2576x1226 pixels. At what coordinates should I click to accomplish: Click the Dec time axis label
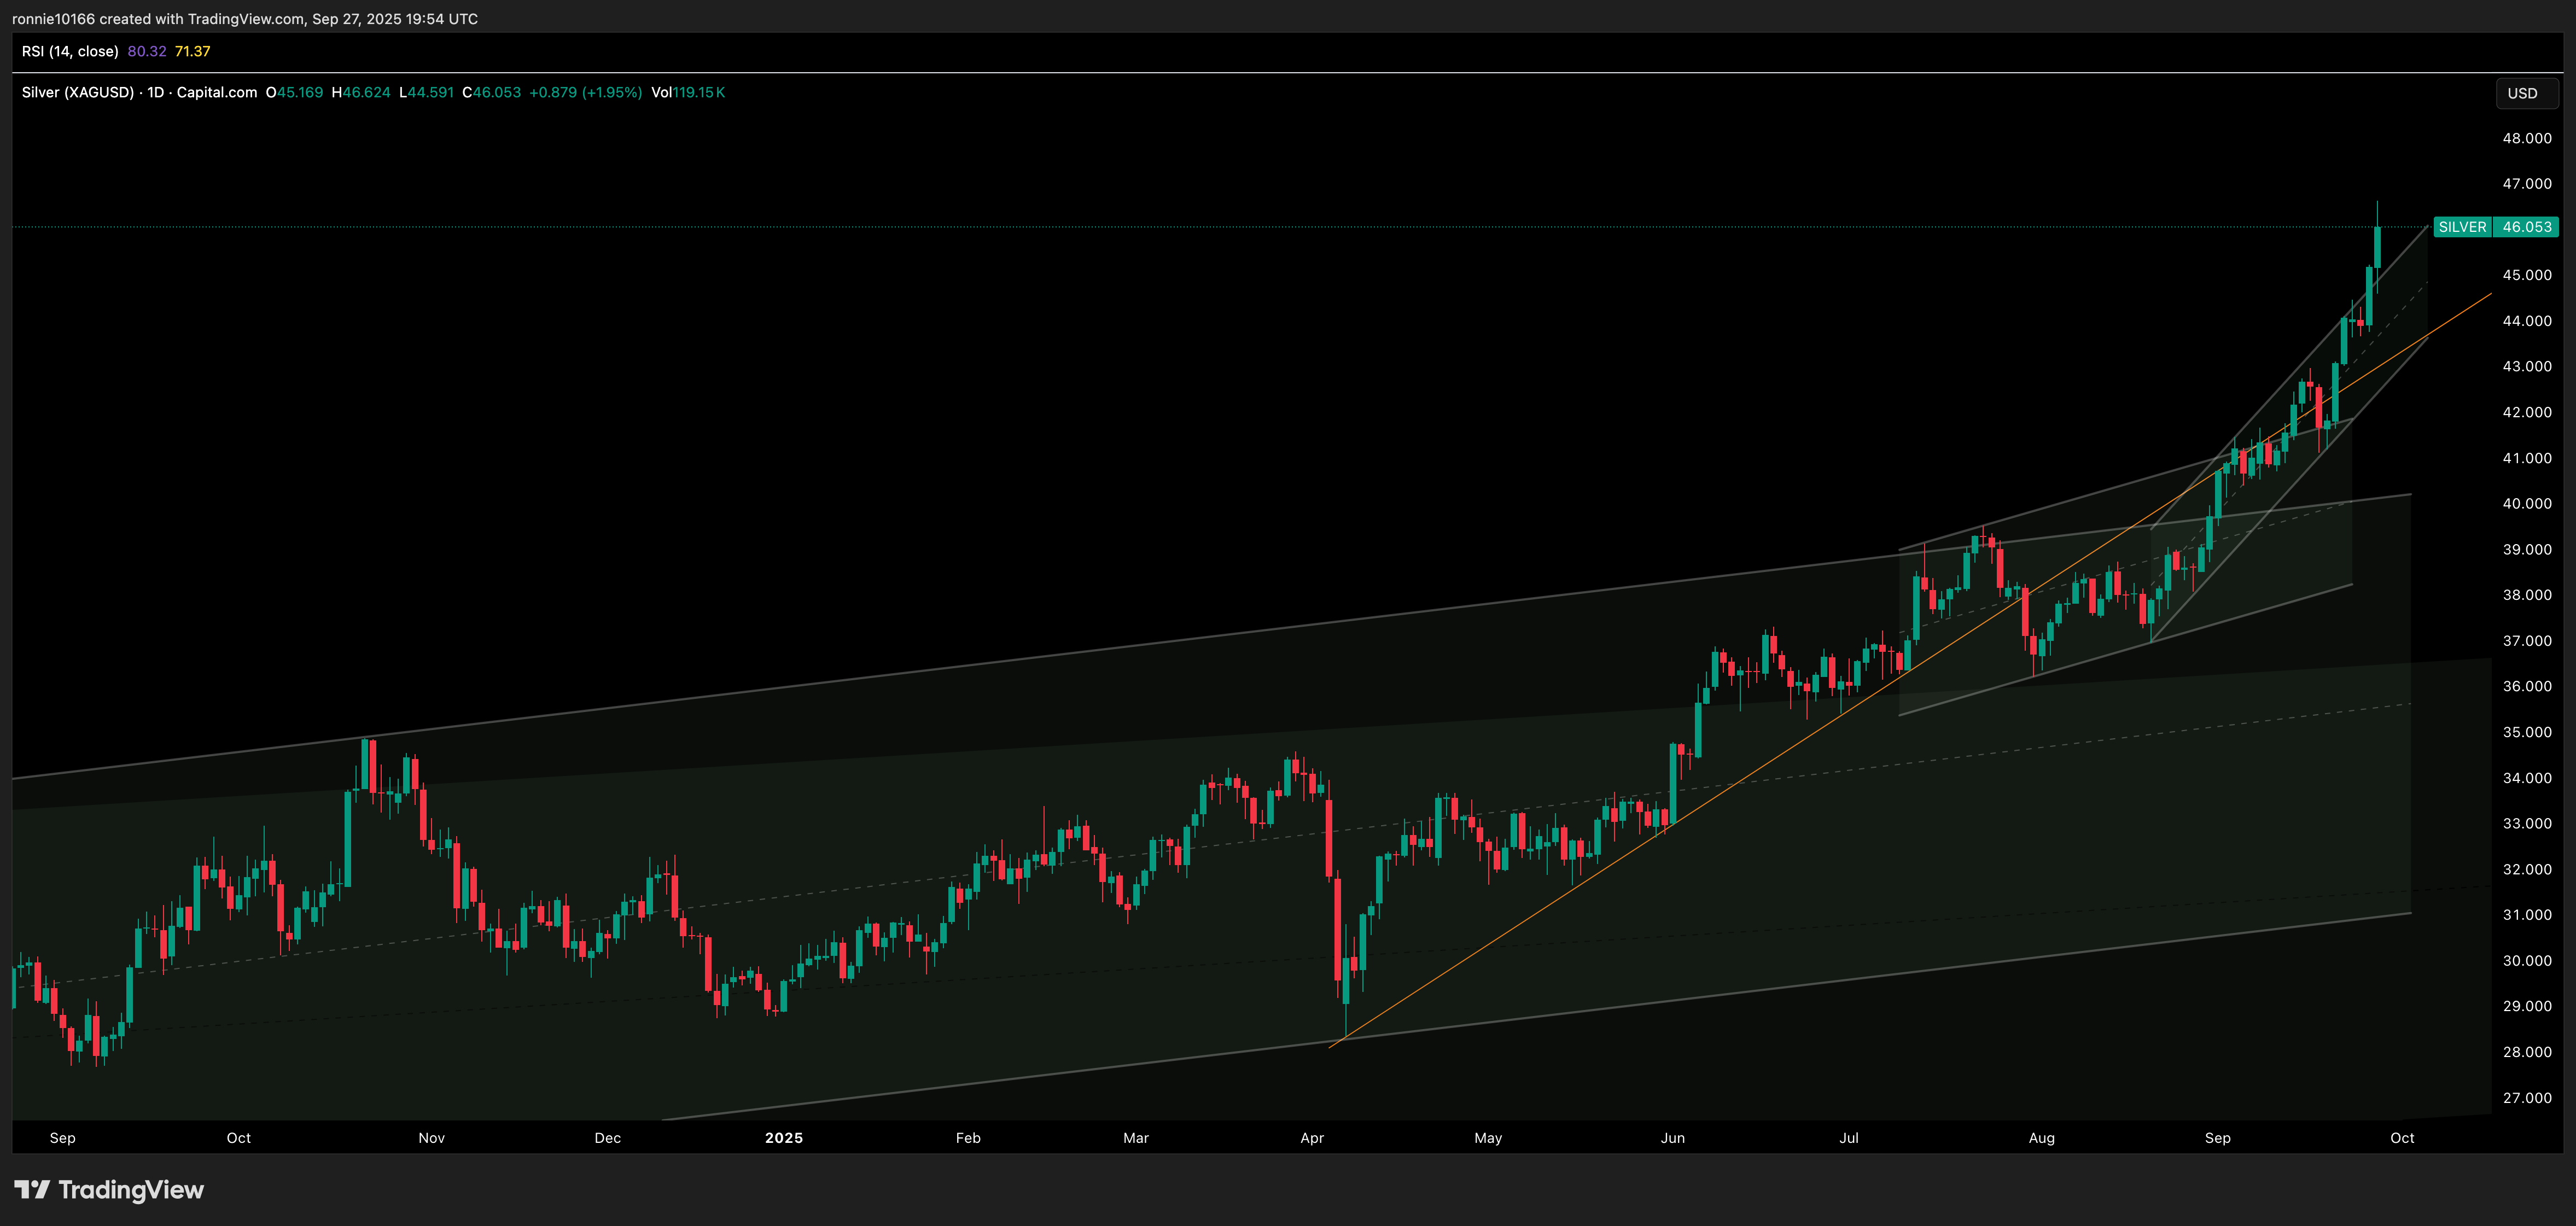click(x=607, y=1138)
